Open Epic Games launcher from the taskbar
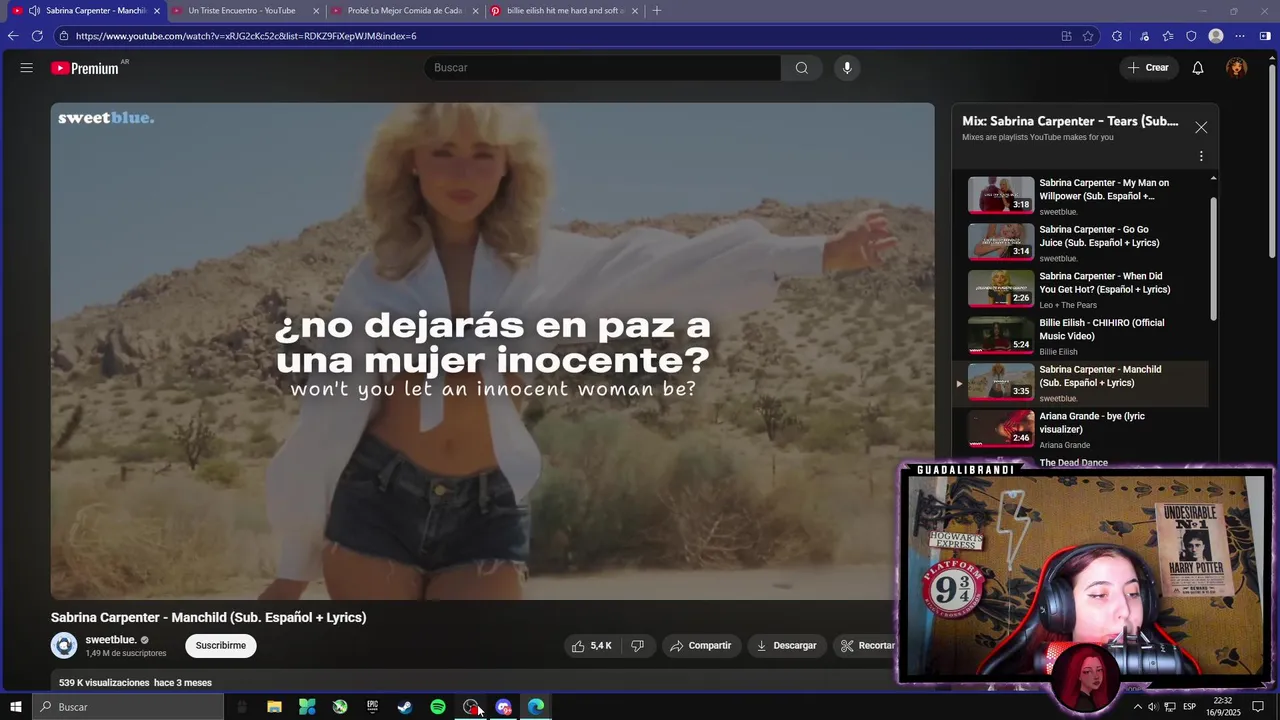The width and height of the screenshot is (1280, 720). (372, 707)
